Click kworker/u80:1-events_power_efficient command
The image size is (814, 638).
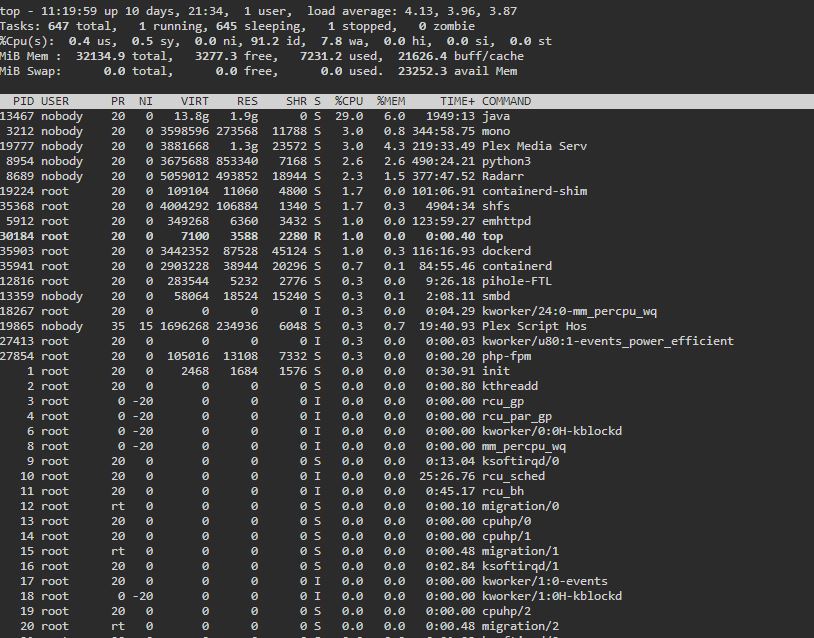[608, 342]
